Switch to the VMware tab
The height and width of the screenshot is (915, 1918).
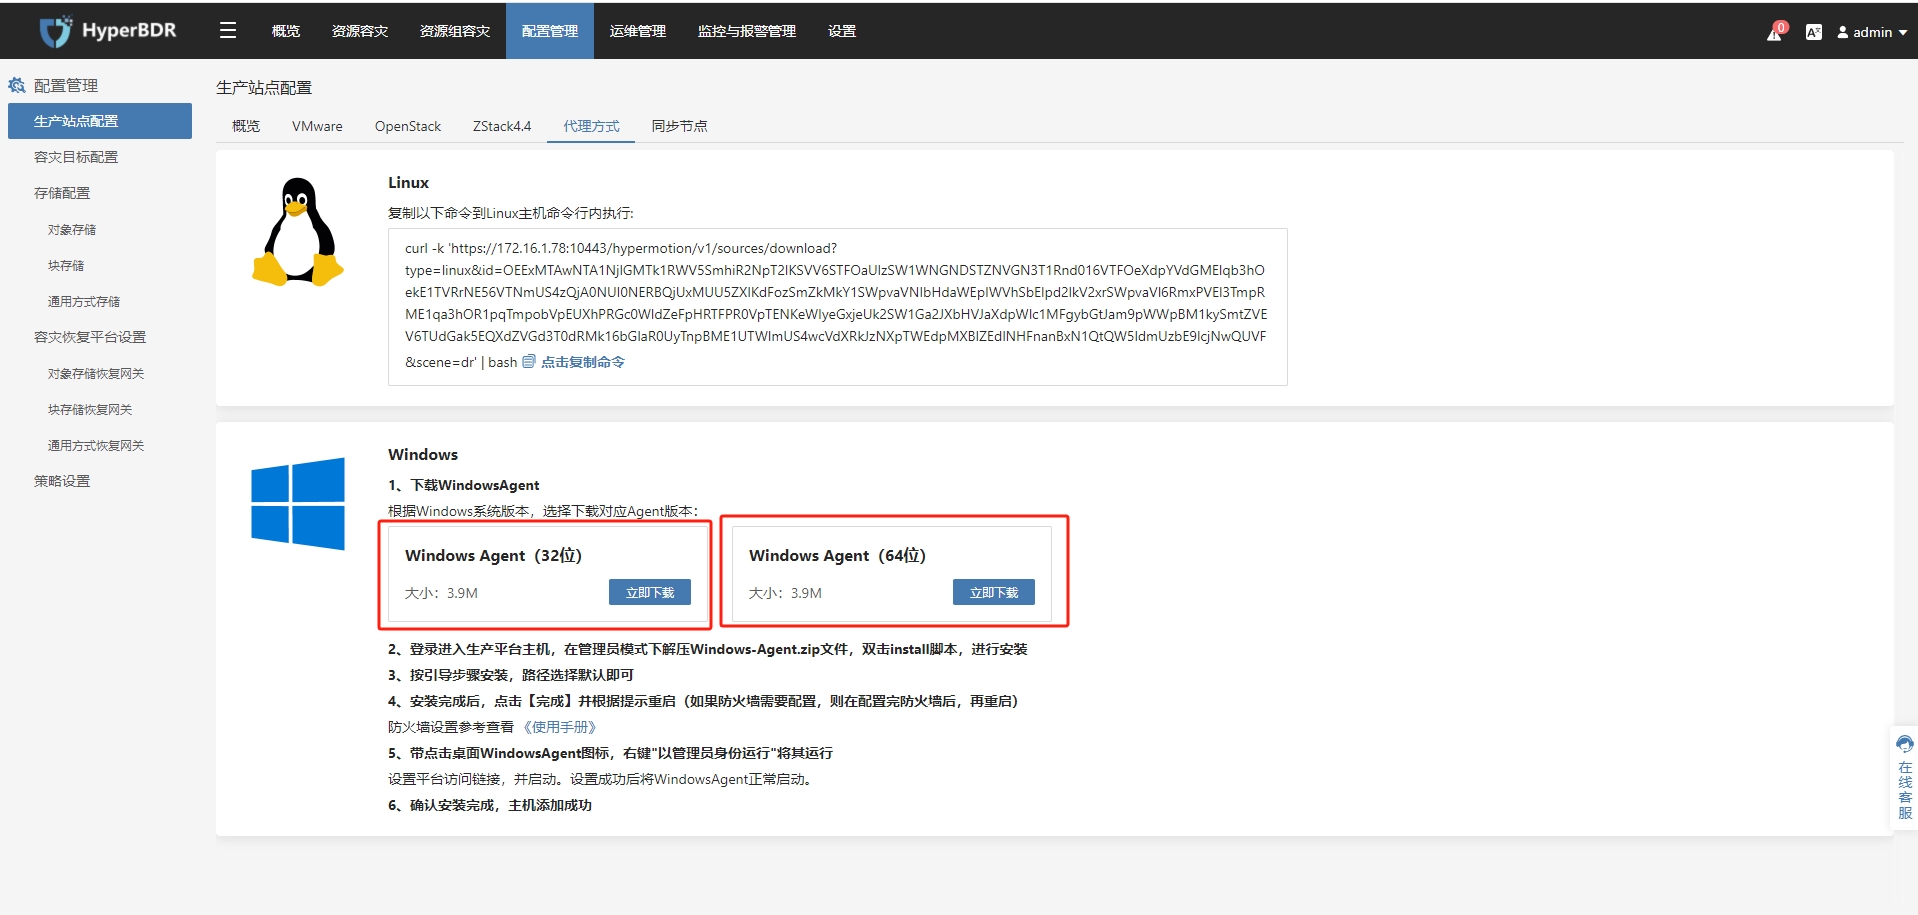click(x=317, y=126)
